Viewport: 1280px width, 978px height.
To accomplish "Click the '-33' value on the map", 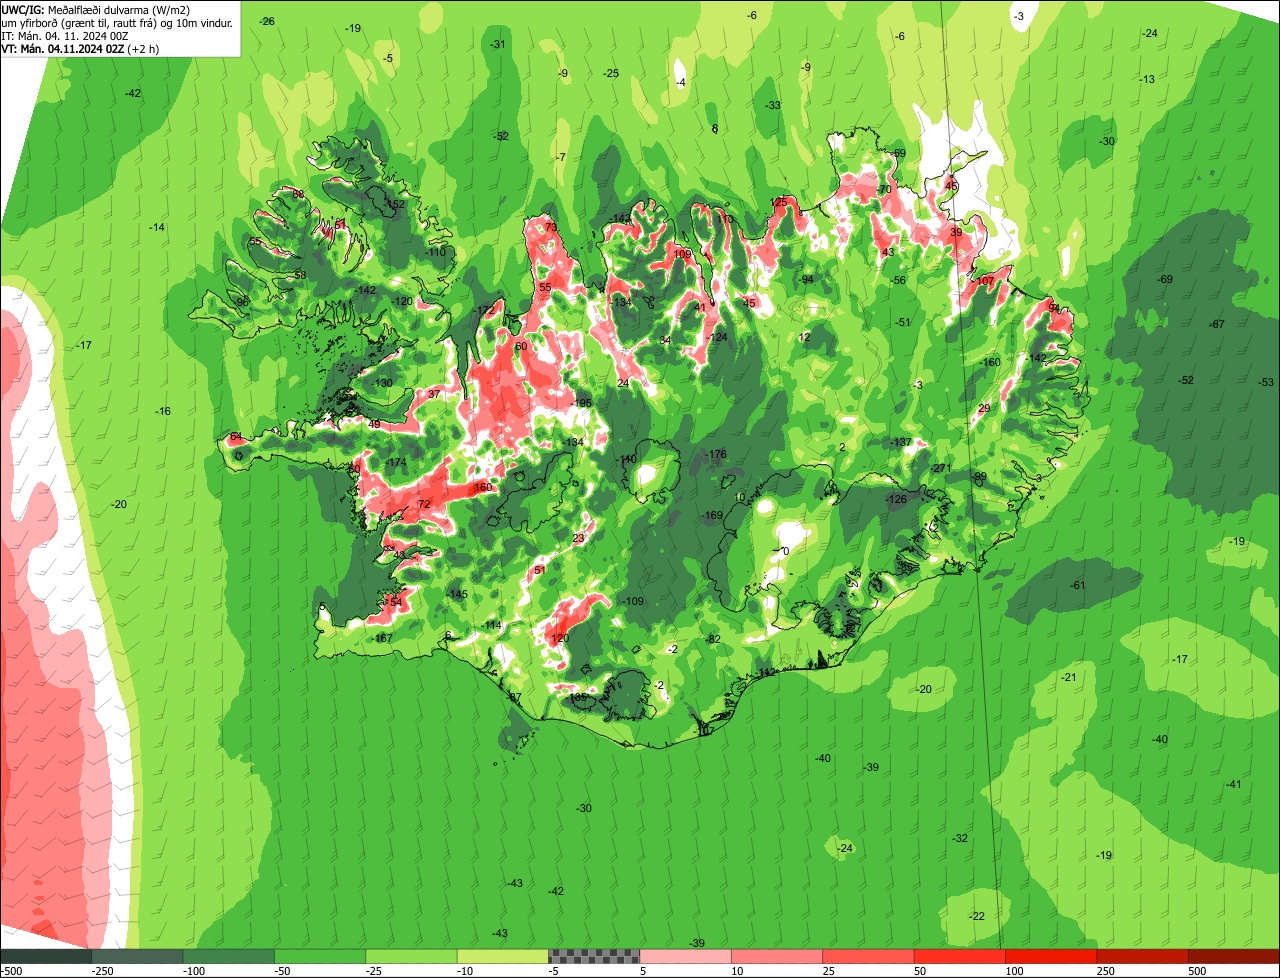I will coord(773,105).
